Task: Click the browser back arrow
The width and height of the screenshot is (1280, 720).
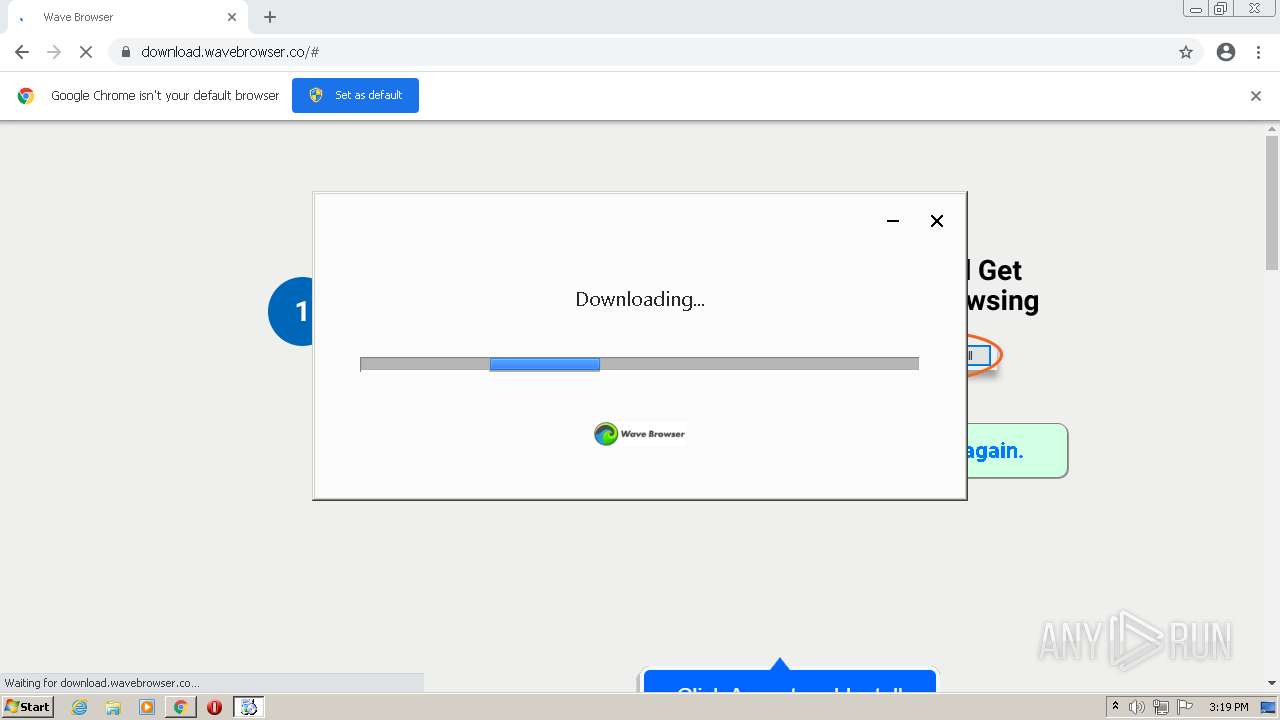Action: pos(22,52)
